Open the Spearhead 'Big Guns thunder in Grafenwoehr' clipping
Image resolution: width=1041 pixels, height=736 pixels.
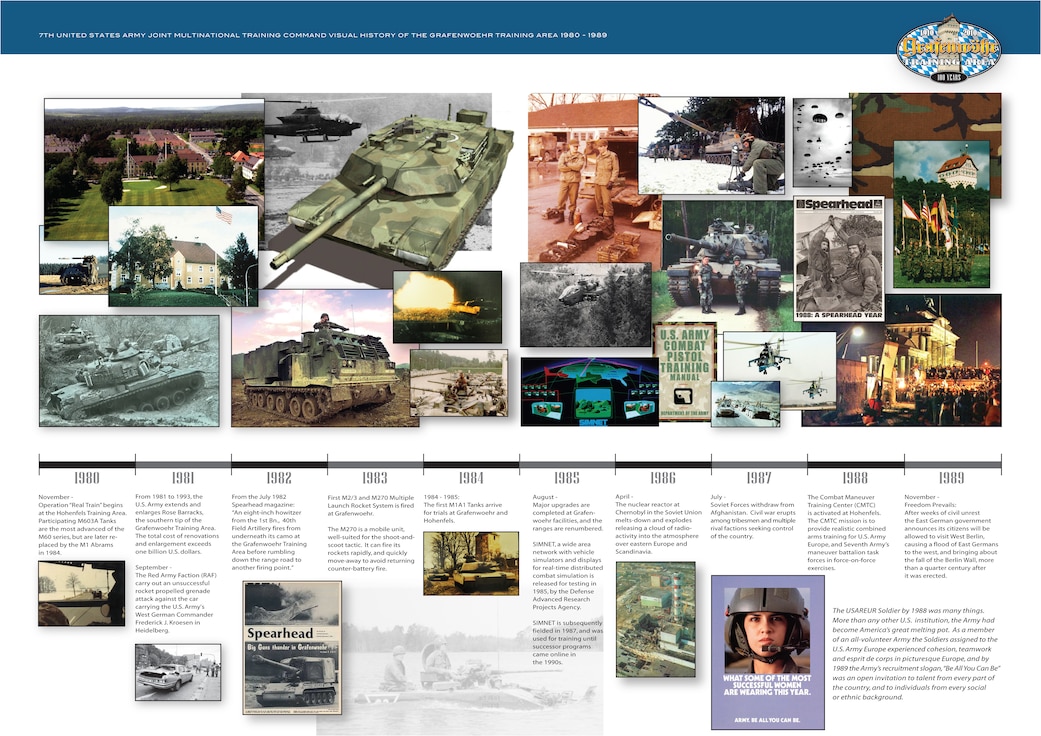(x=292, y=647)
